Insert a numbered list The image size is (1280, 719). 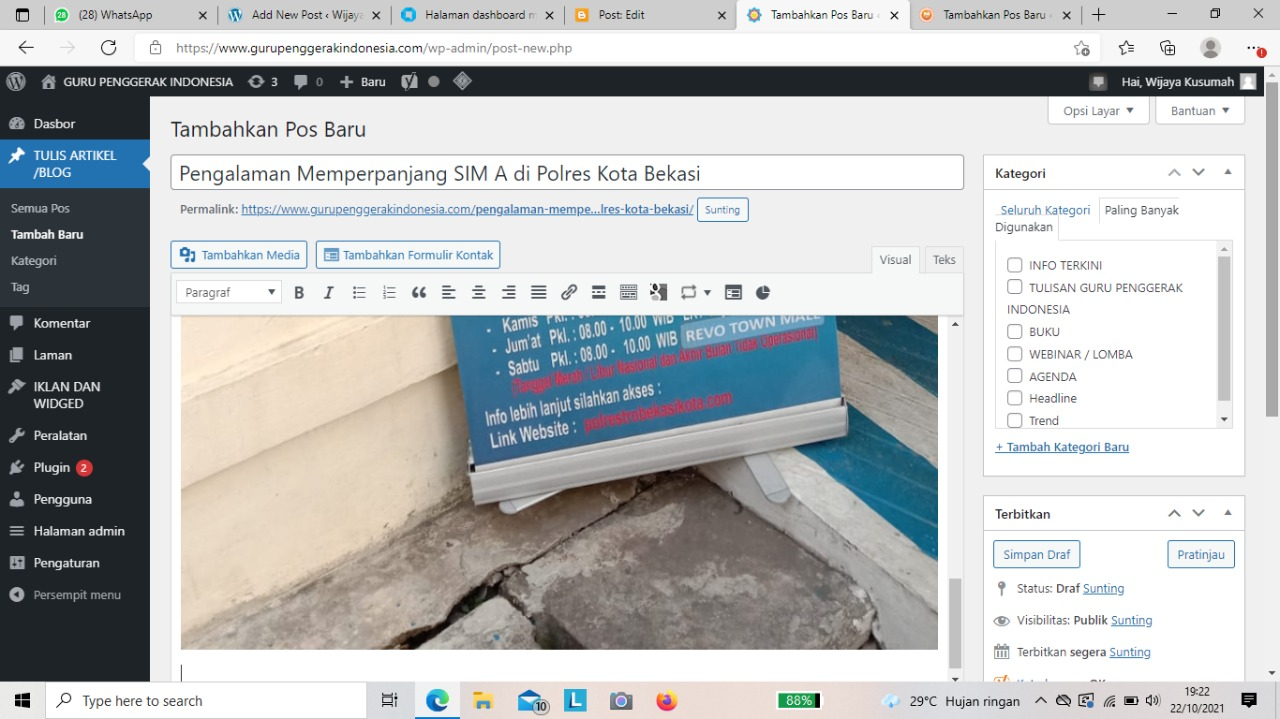click(x=389, y=293)
